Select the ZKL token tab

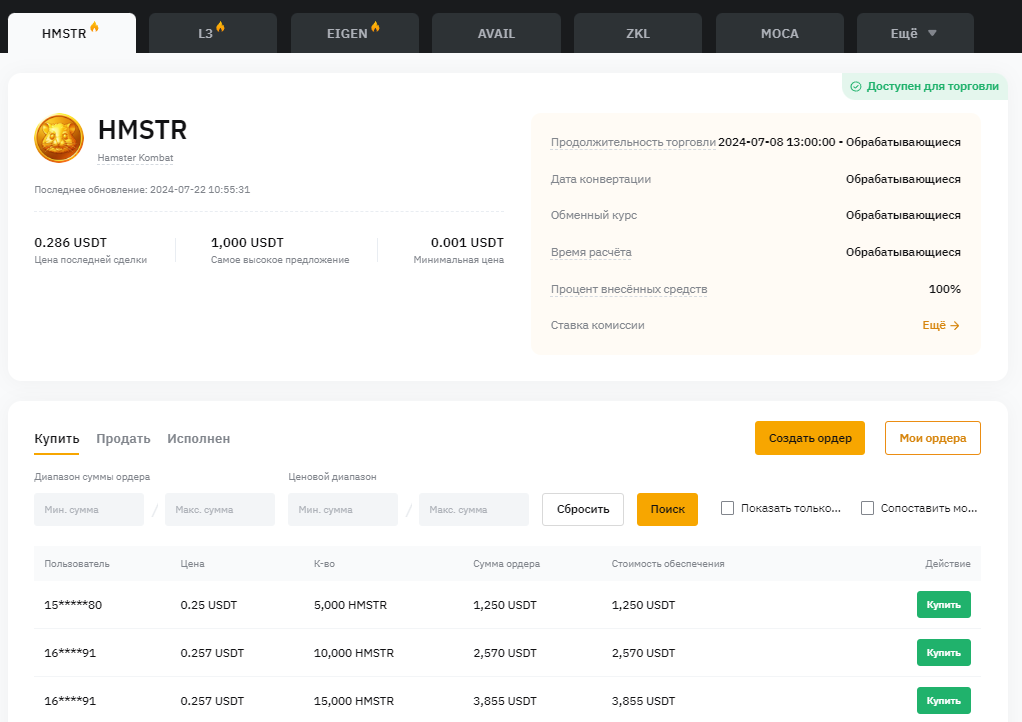click(x=638, y=33)
